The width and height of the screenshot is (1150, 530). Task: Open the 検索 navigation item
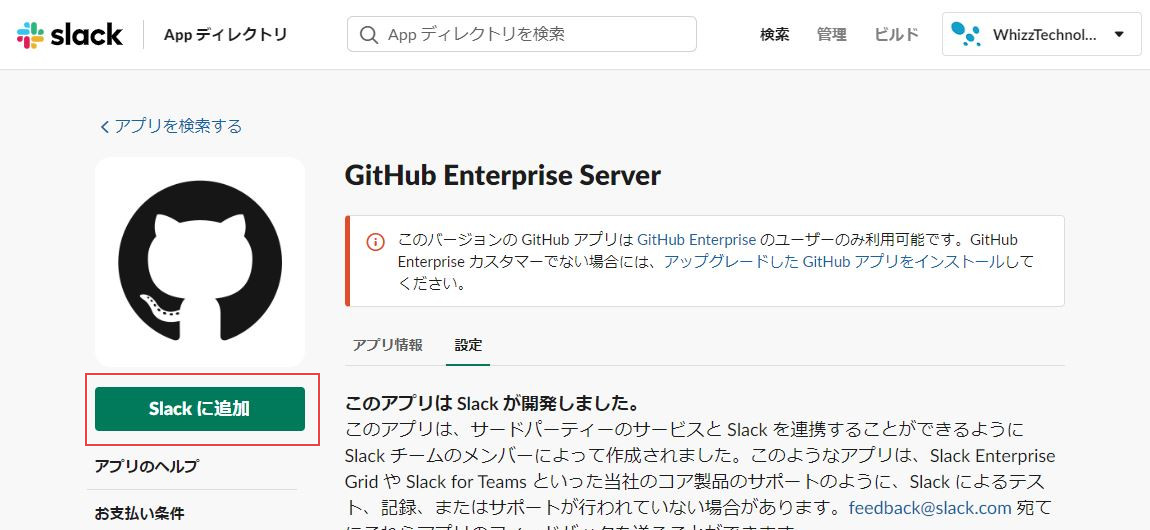point(774,34)
